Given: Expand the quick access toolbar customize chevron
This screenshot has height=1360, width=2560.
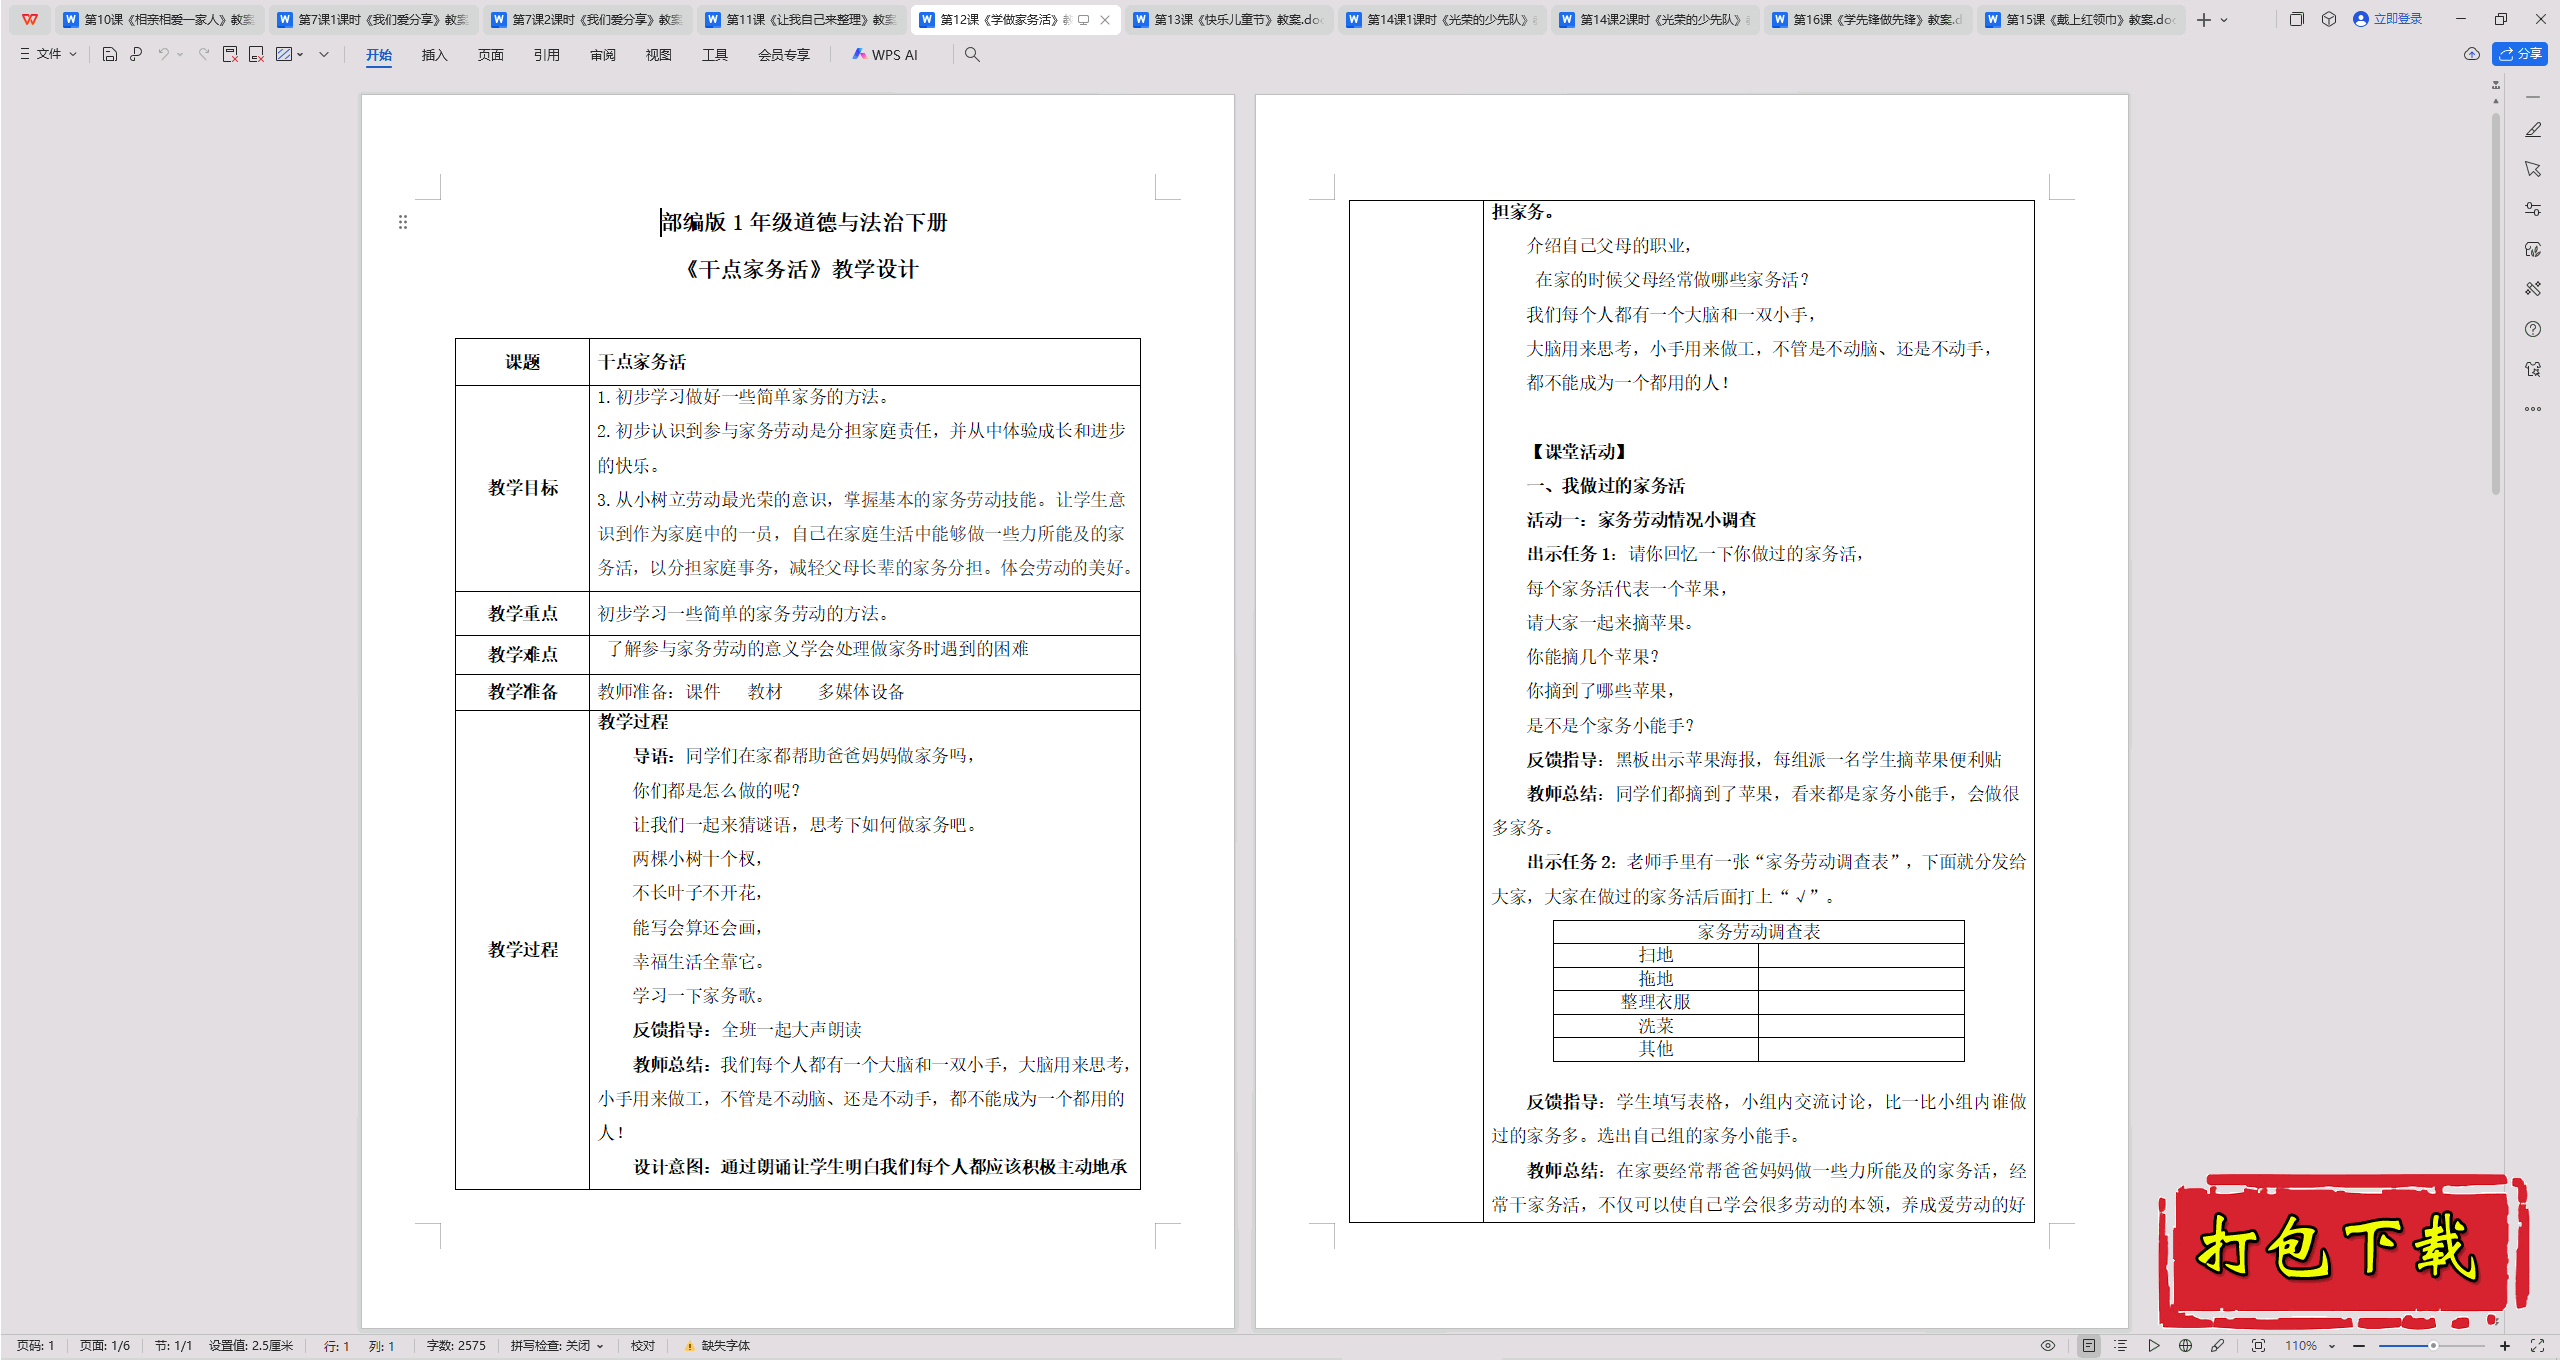Looking at the screenshot, I should click(324, 55).
